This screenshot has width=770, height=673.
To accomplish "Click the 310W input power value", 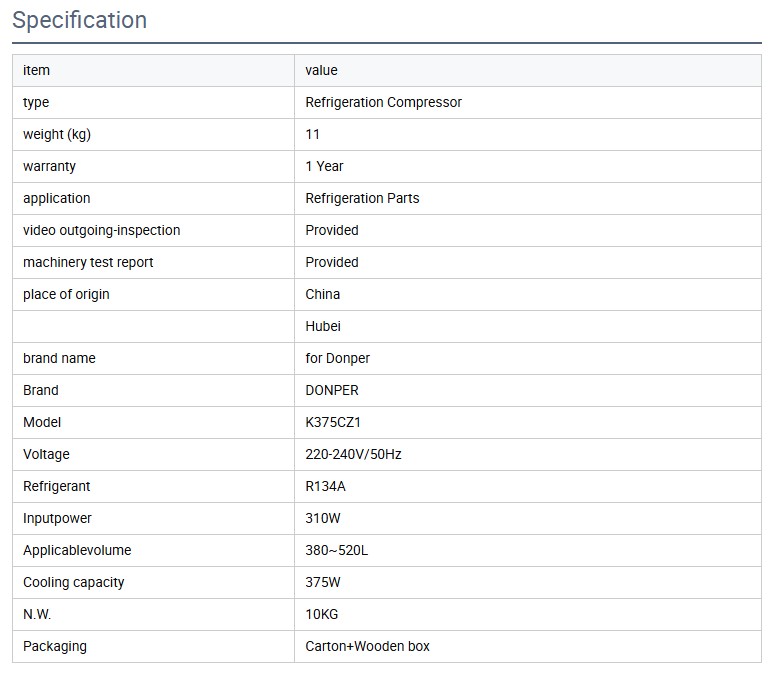I will click(324, 518).
